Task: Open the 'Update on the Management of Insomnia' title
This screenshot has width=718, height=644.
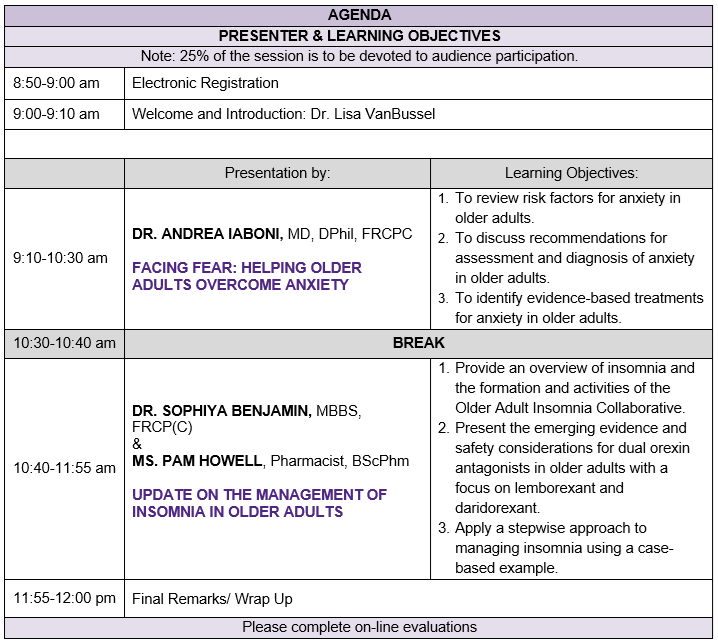Action: click(x=259, y=503)
